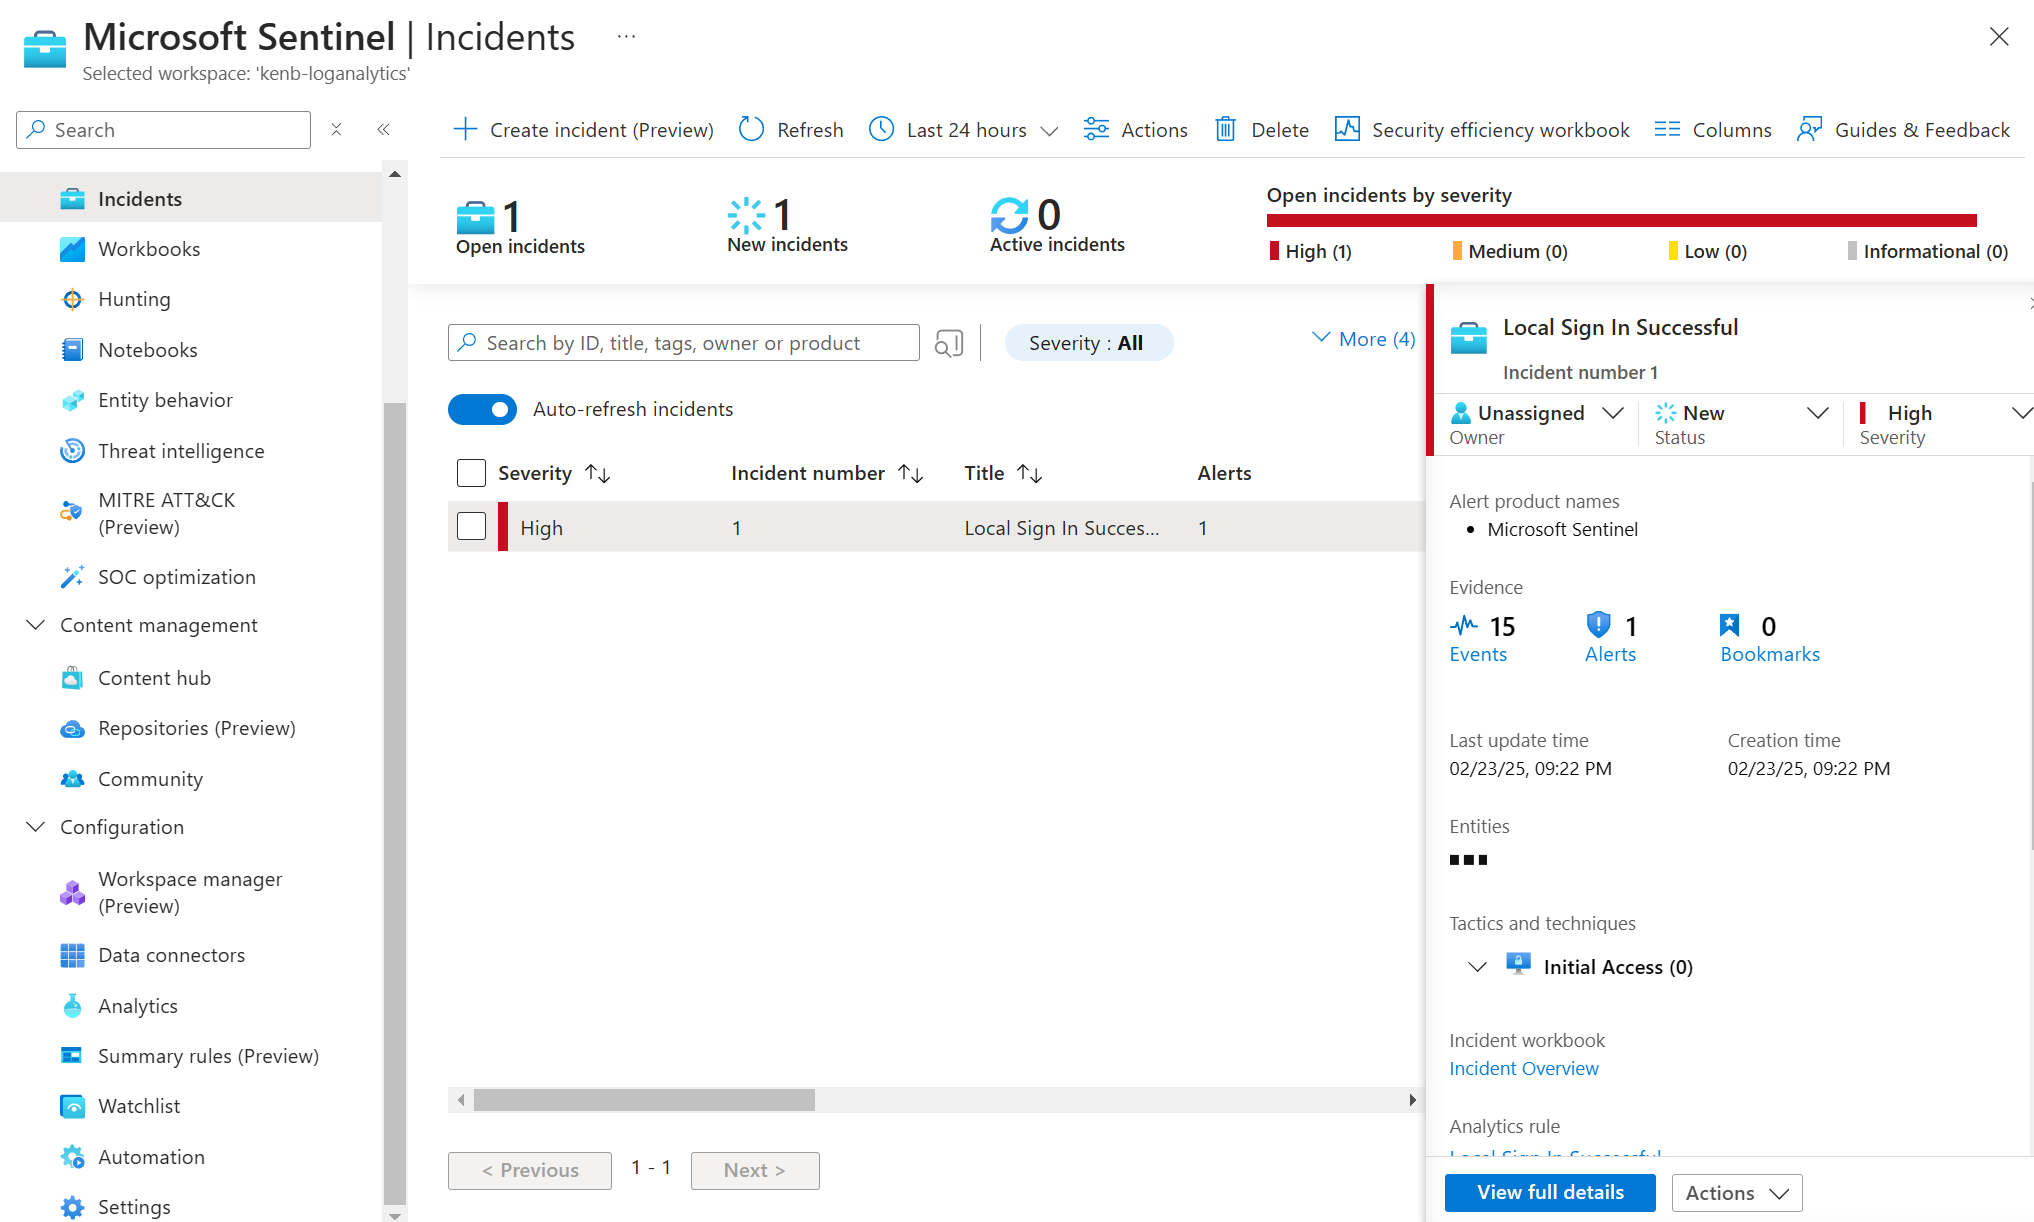Open the Incident Overview workbook link
2034x1222 pixels.
click(1524, 1068)
